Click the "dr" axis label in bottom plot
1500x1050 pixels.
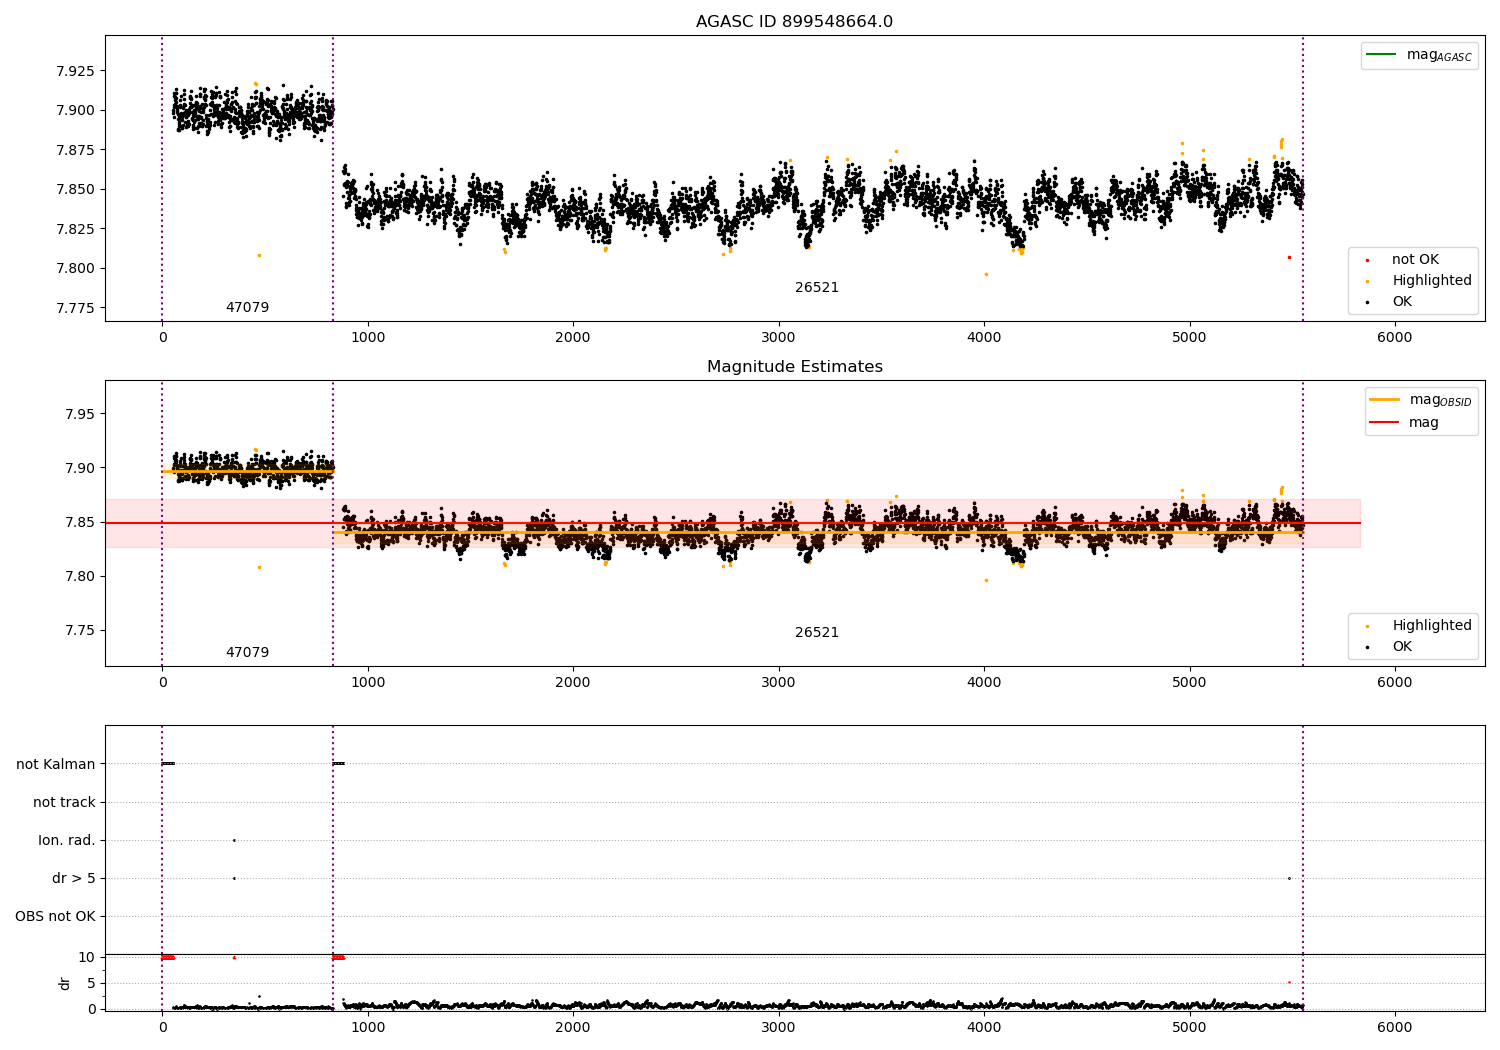pyautogui.click(x=65, y=983)
